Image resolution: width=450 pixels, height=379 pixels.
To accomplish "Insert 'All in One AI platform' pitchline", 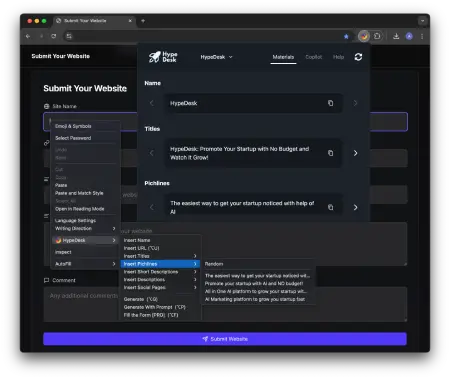I will [257, 291].
